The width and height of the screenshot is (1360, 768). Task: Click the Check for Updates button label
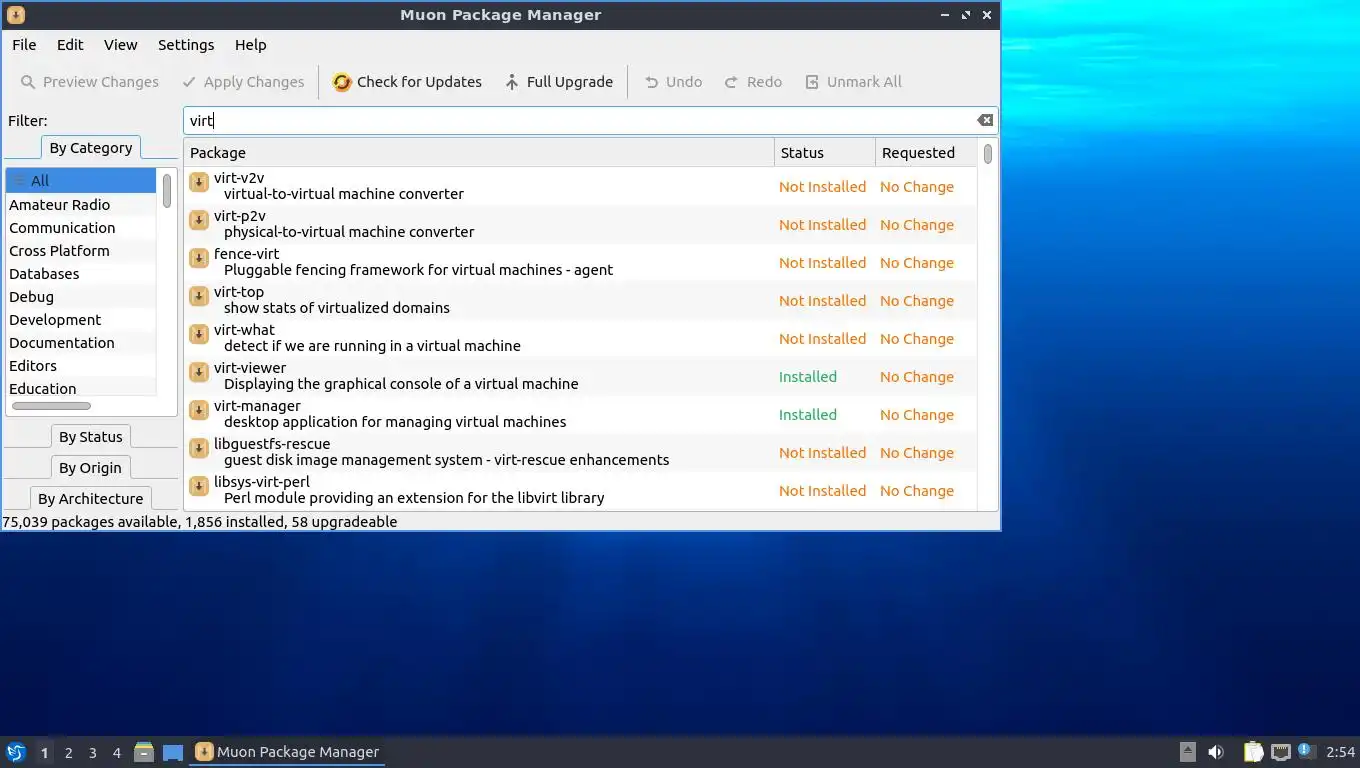[x=419, y=82]
